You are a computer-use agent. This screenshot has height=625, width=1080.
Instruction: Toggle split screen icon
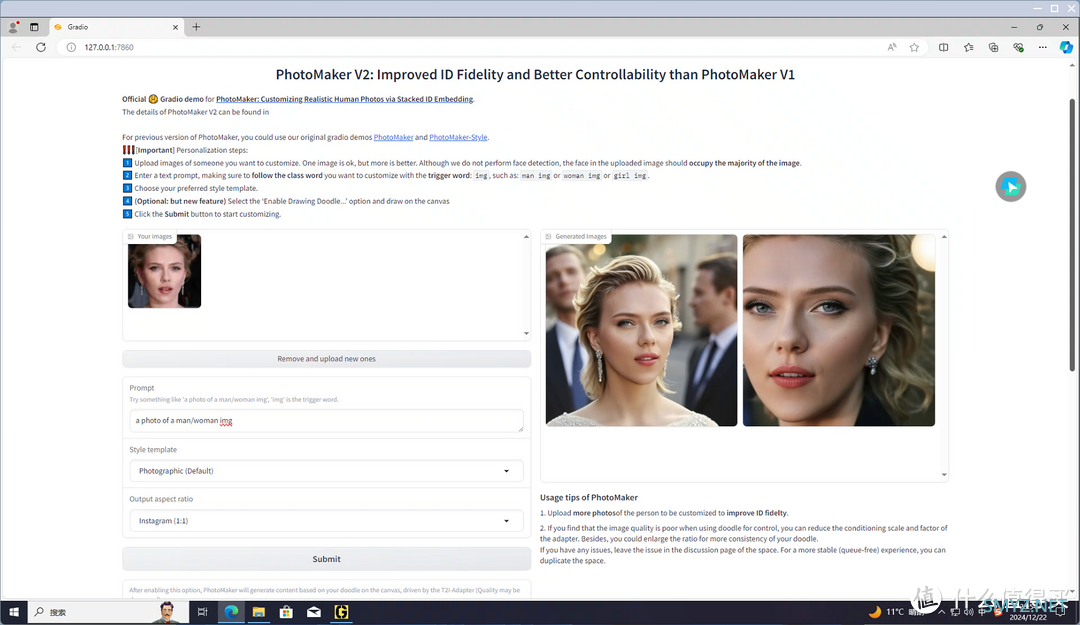[944, 47]
